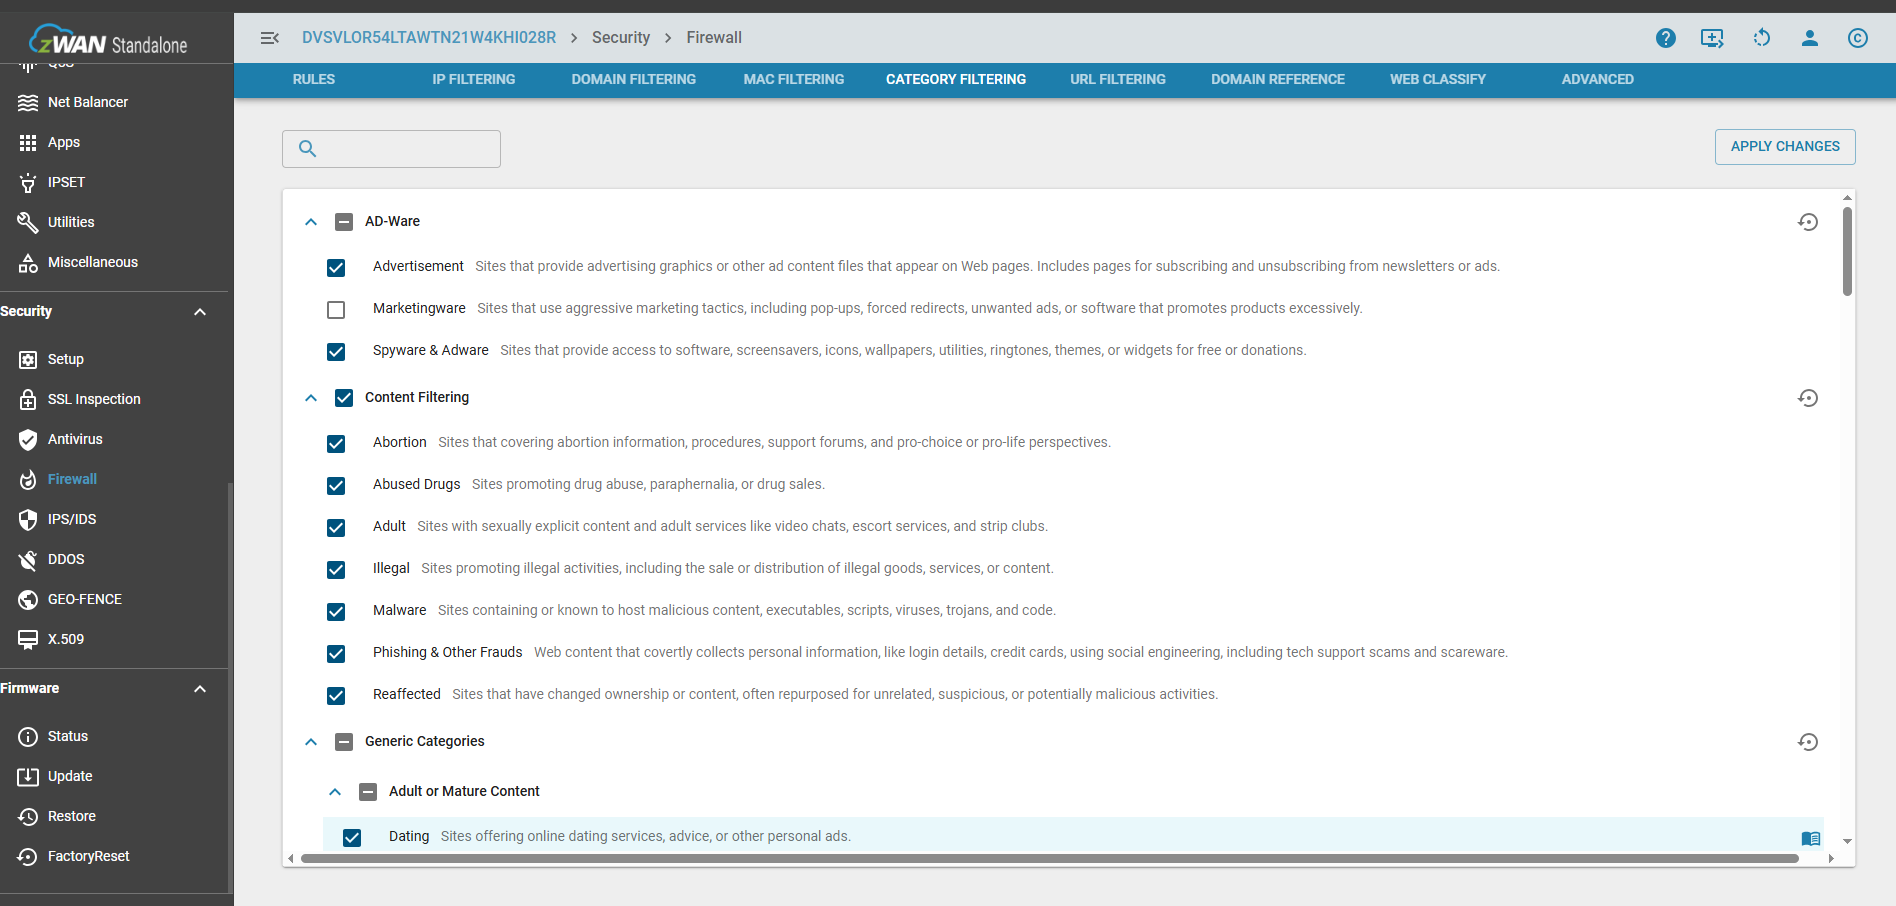Click the user account icon
The height and width of the screenshot is (906, 1896).
pos(1809,38)
